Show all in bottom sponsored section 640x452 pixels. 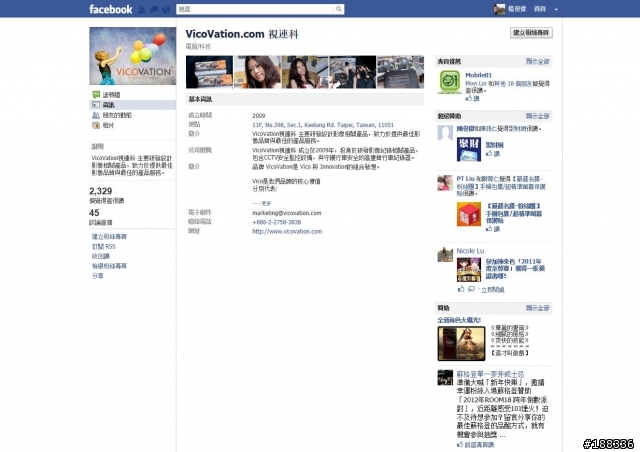point(537,308)
